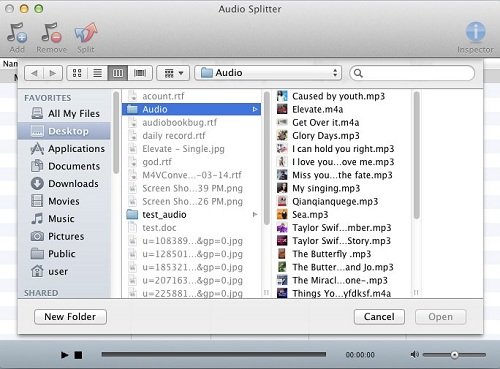Viewport: 500px width, 369px height.
Task: Click the Glory Days.mp3 artwork icon
Action: tap(282, 136)
